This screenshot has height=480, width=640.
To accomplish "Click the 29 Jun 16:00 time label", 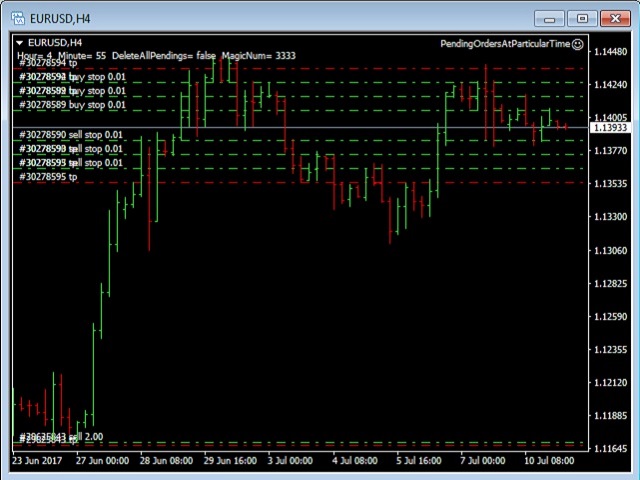I will pyautogui.click(x=230, y=461).
